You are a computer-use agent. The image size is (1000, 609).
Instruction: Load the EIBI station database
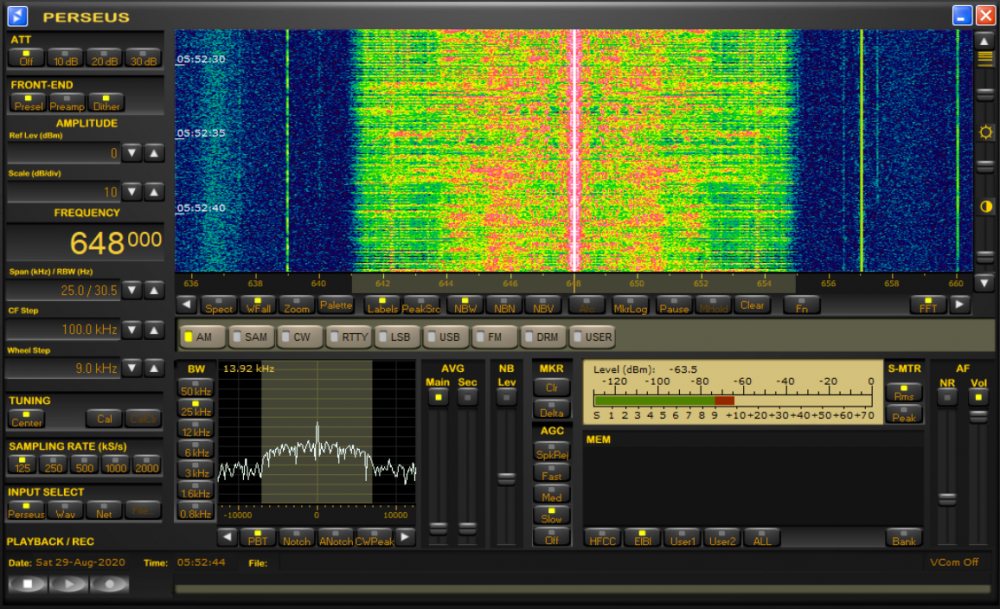coord(642,538)
